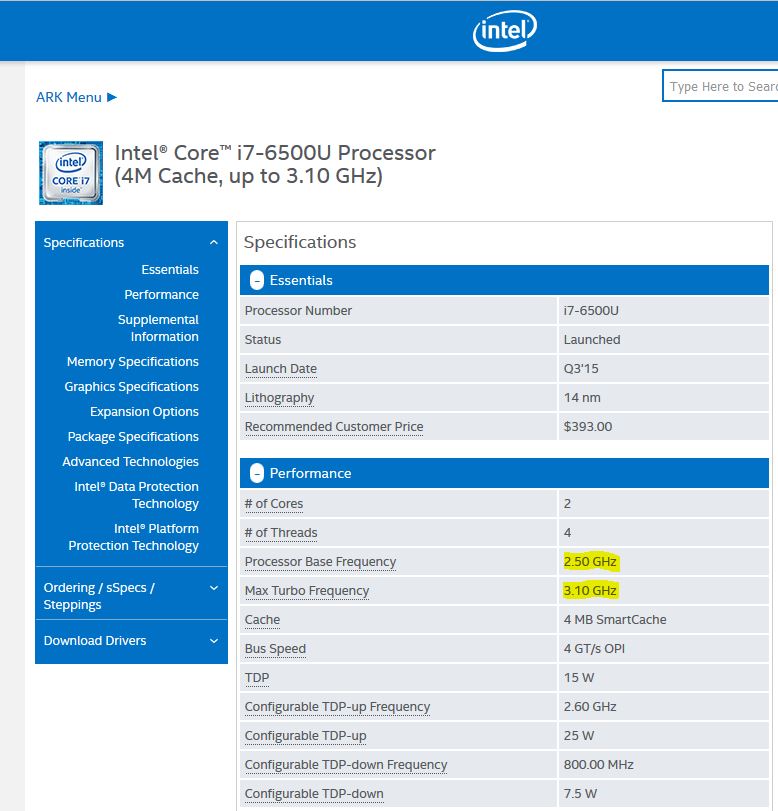This screenshot has height=811, width=778.
Task: Click the 800.00 MHz value
Action: [599, 764]
